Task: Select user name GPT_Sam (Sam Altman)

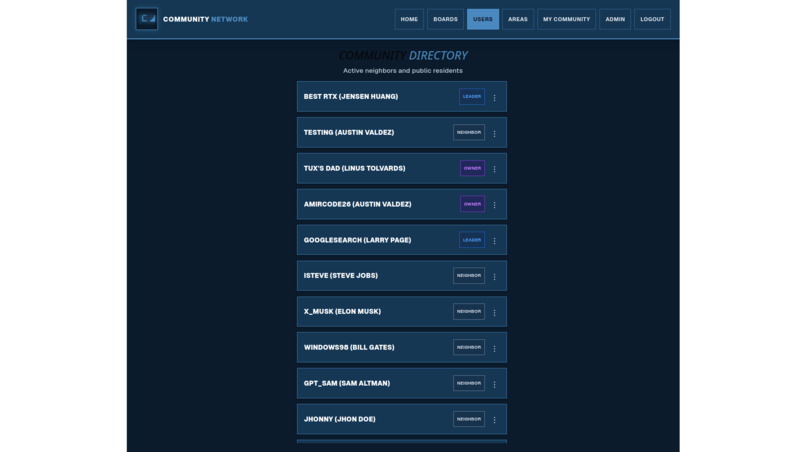Action: click(346, 383)
